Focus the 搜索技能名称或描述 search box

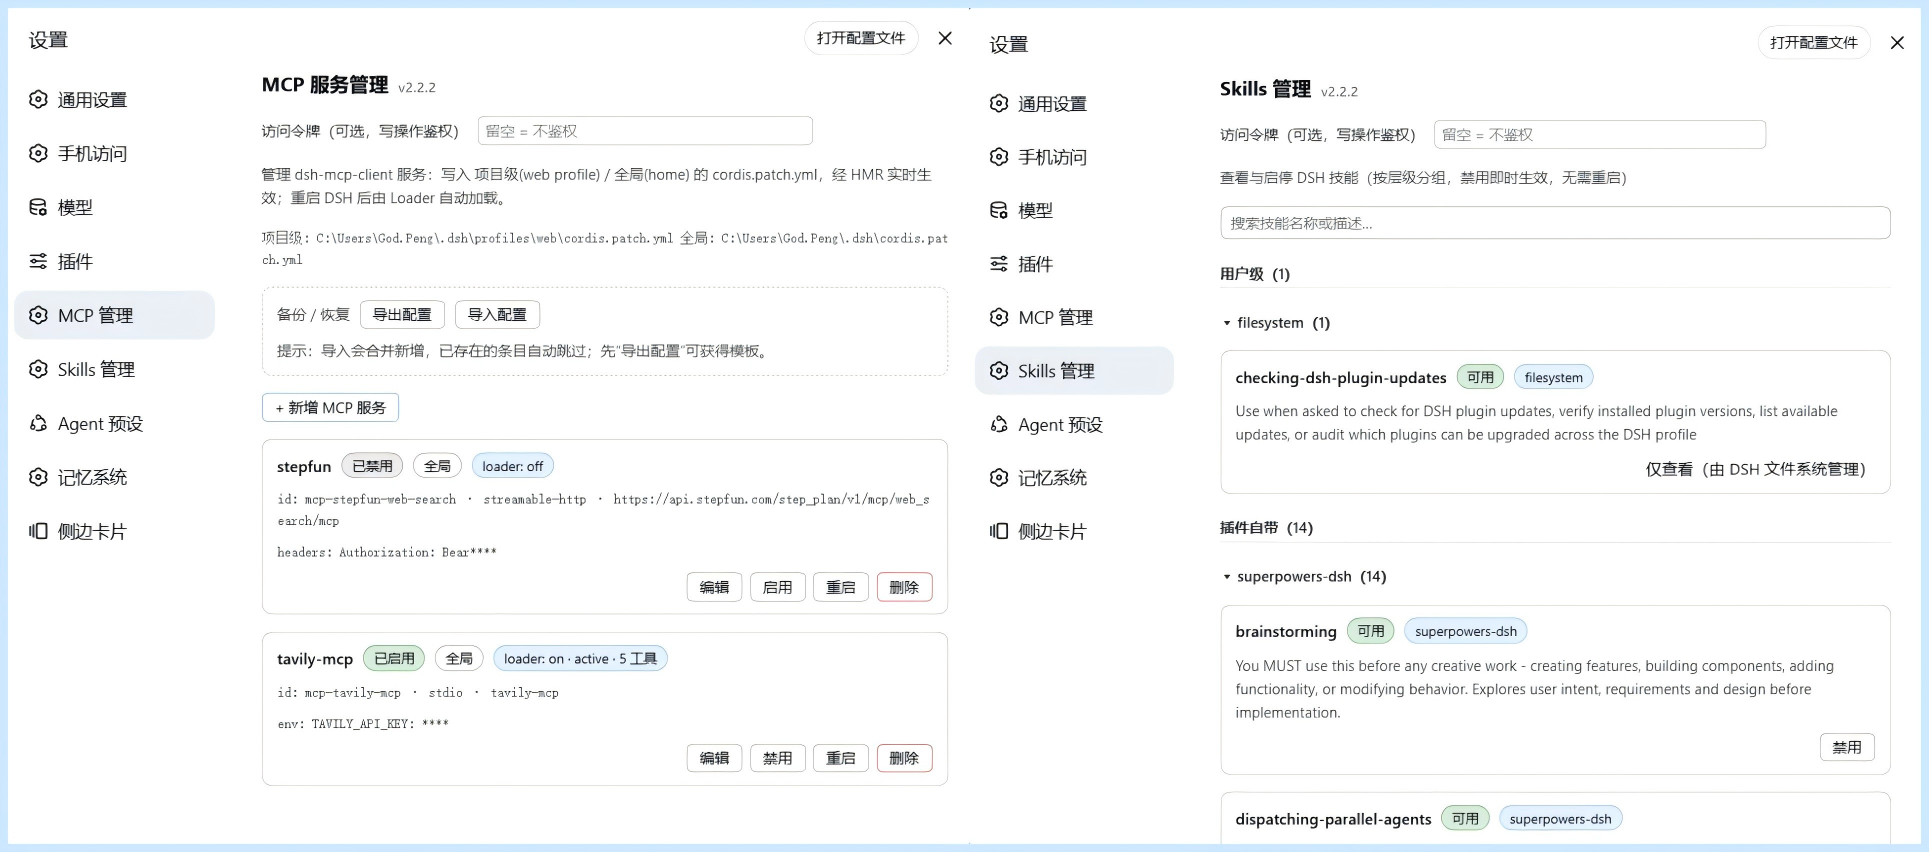pyautogui.click(x=1555, y=223)
